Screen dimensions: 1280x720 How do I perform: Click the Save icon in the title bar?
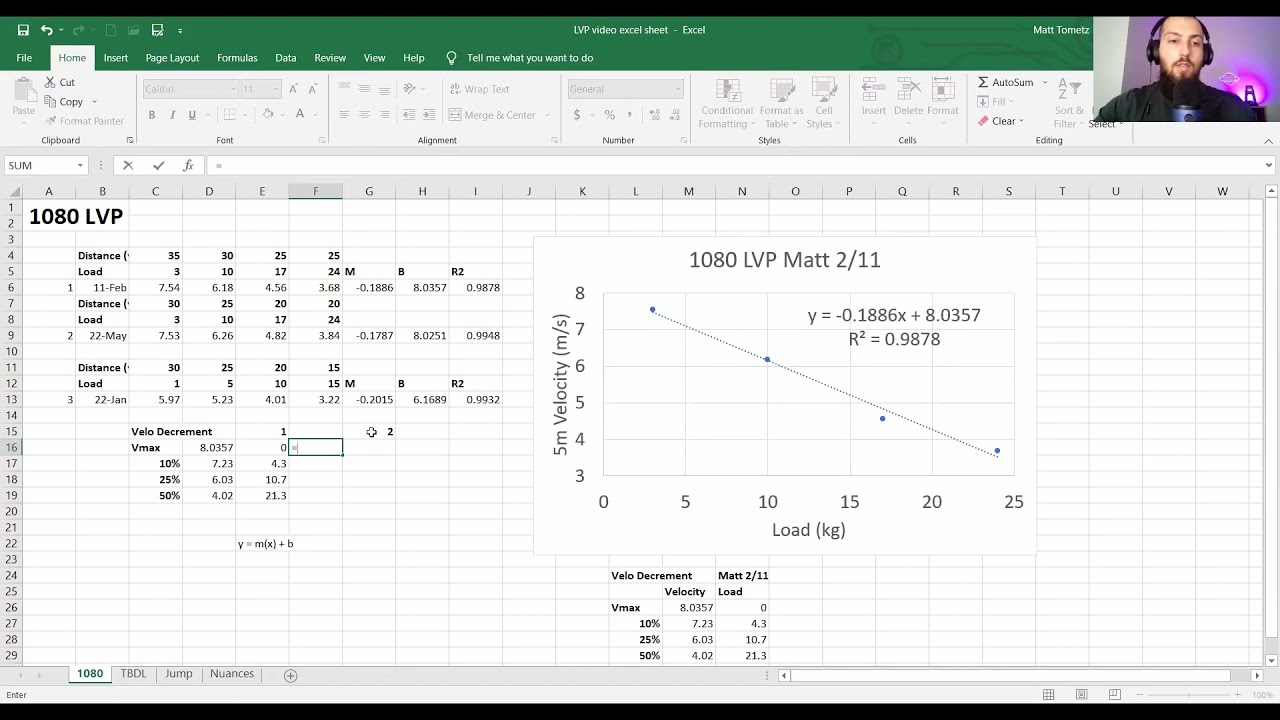[x=23, y=30]
